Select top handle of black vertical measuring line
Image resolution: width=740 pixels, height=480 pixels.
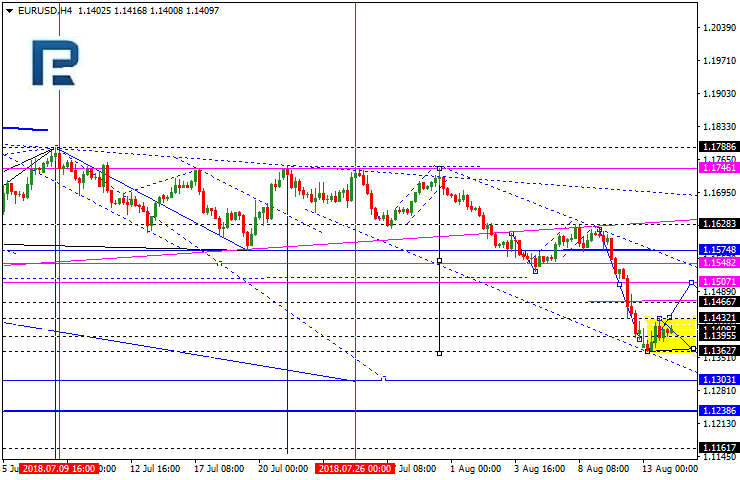point(439,168)
